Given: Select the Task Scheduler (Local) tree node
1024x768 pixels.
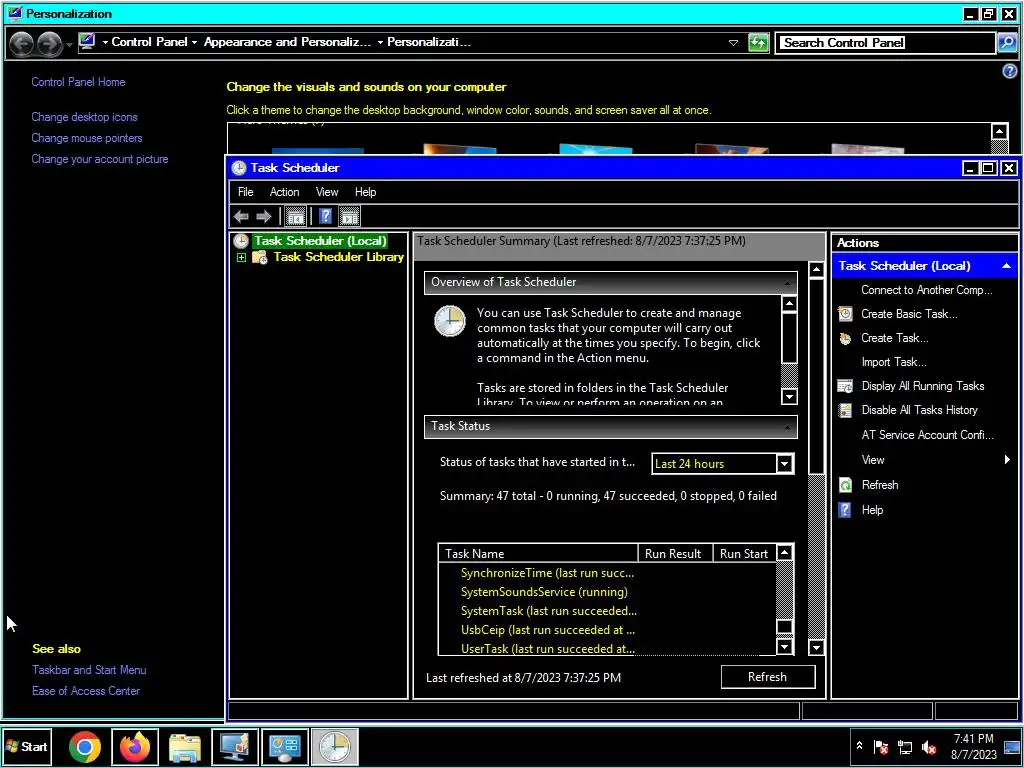Looking at the screenshot, I should pos(320,241).
